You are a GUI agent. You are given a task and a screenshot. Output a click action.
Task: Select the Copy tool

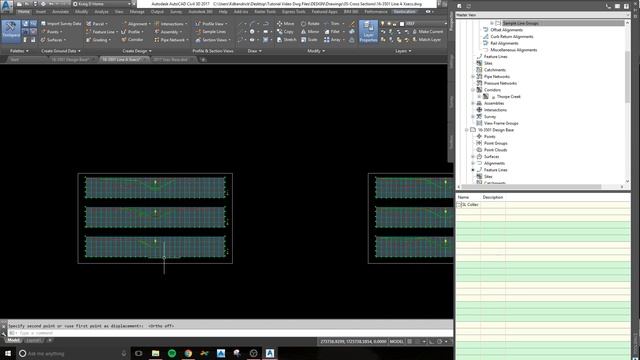(285, 32)
